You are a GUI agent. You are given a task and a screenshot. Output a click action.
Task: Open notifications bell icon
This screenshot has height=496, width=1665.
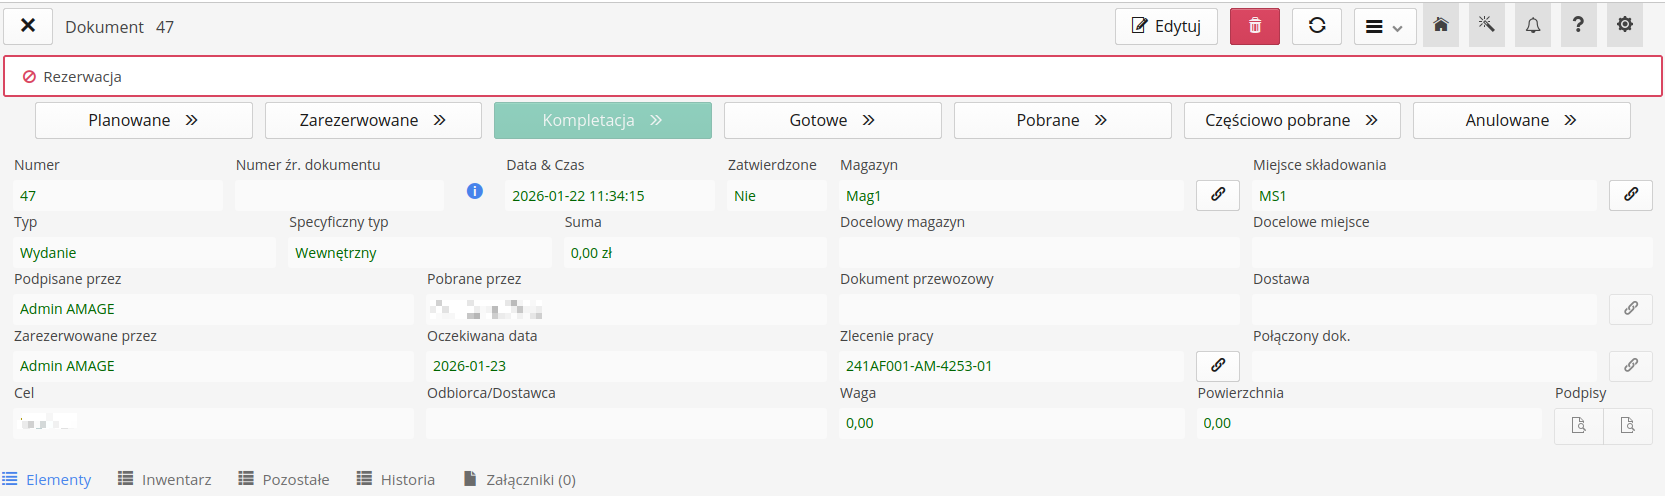[1532, 26]
